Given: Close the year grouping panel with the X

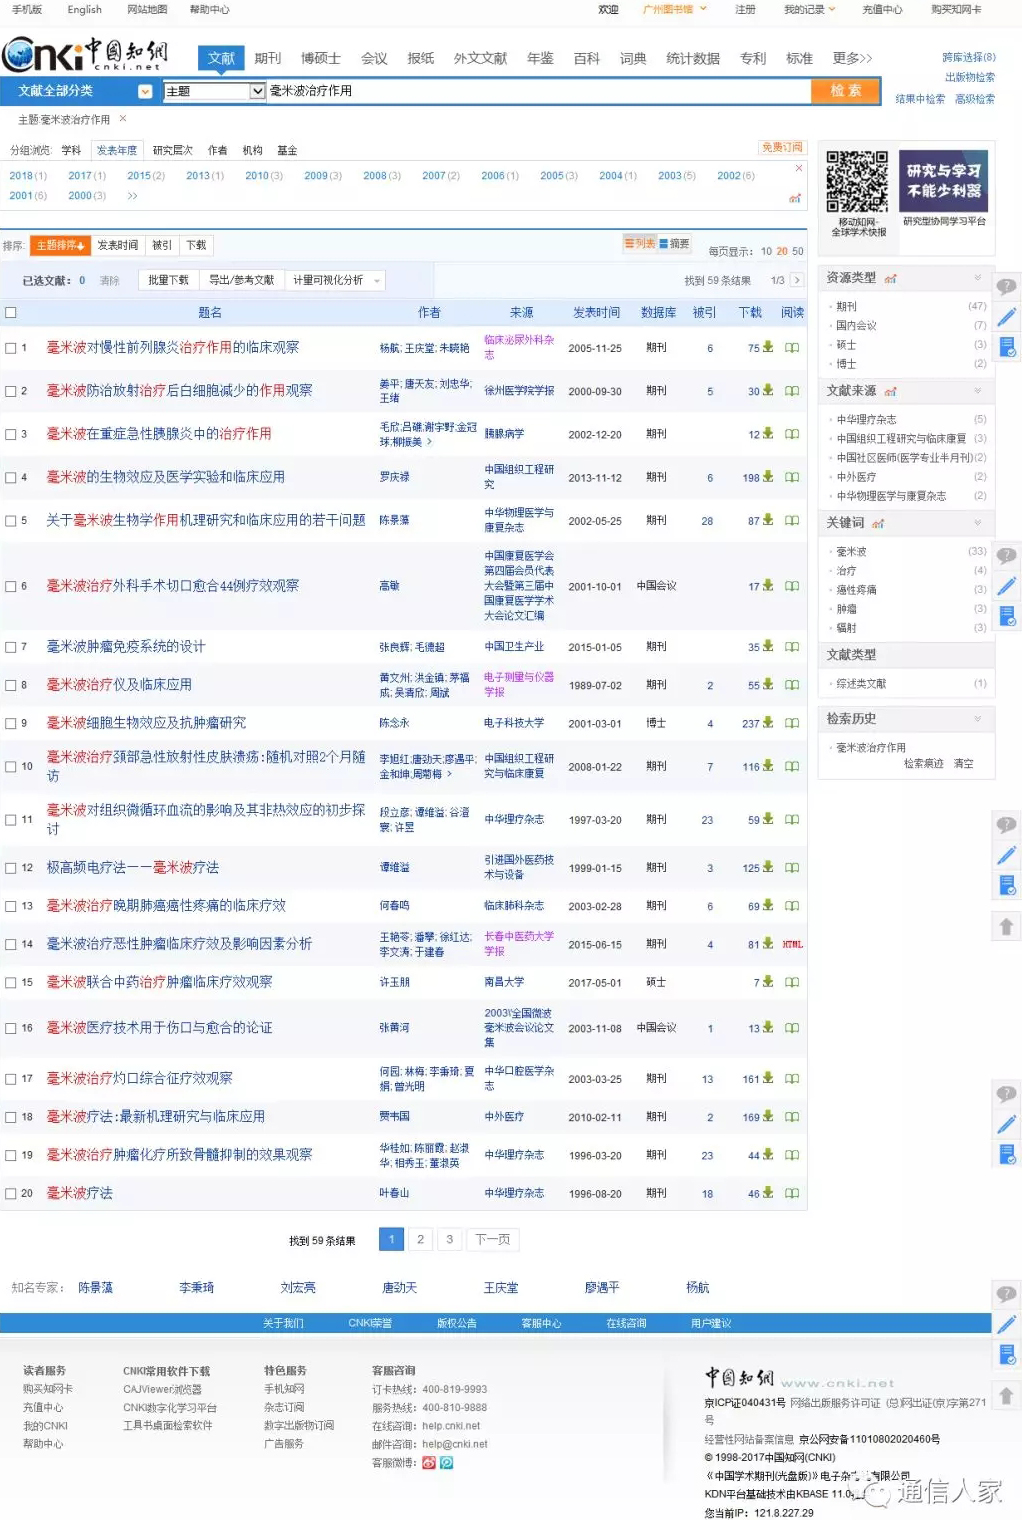Looking at the screenshot, I should point(798,168).
